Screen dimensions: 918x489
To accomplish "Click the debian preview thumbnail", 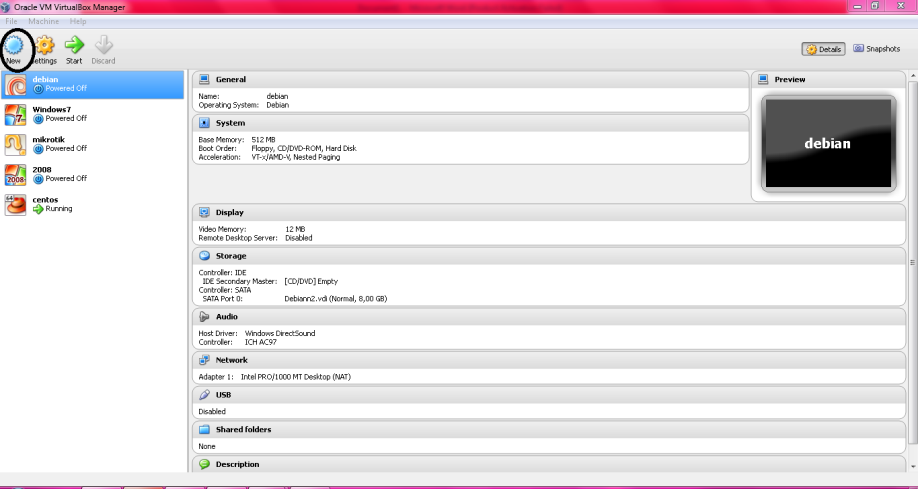I will tap(828, 143).
